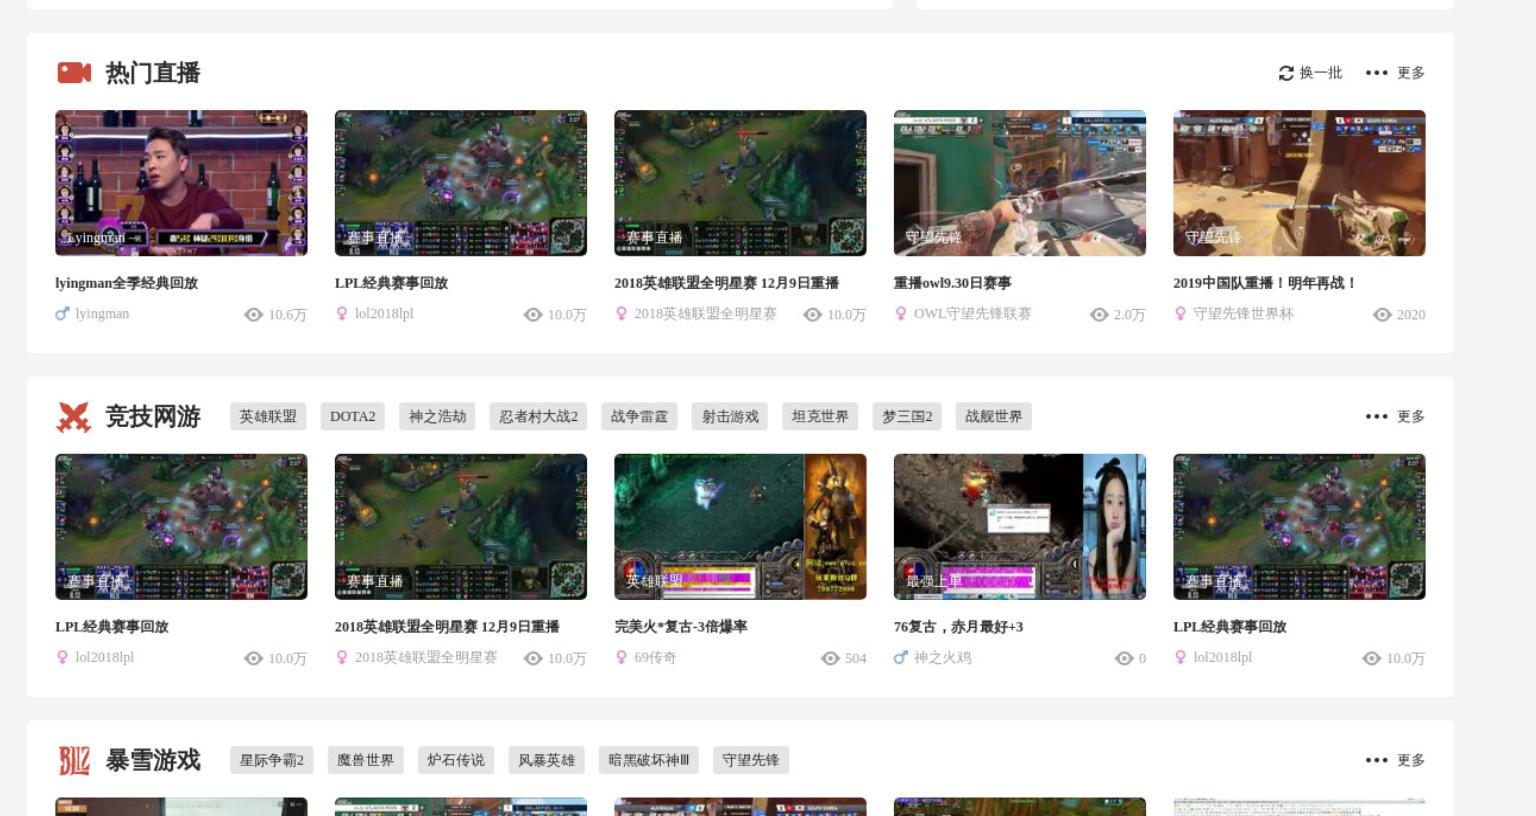Click female icon beside OWL守望先锋联赛
The image size is (1536, 816).
pyautogui.click(x=900, y=314)
